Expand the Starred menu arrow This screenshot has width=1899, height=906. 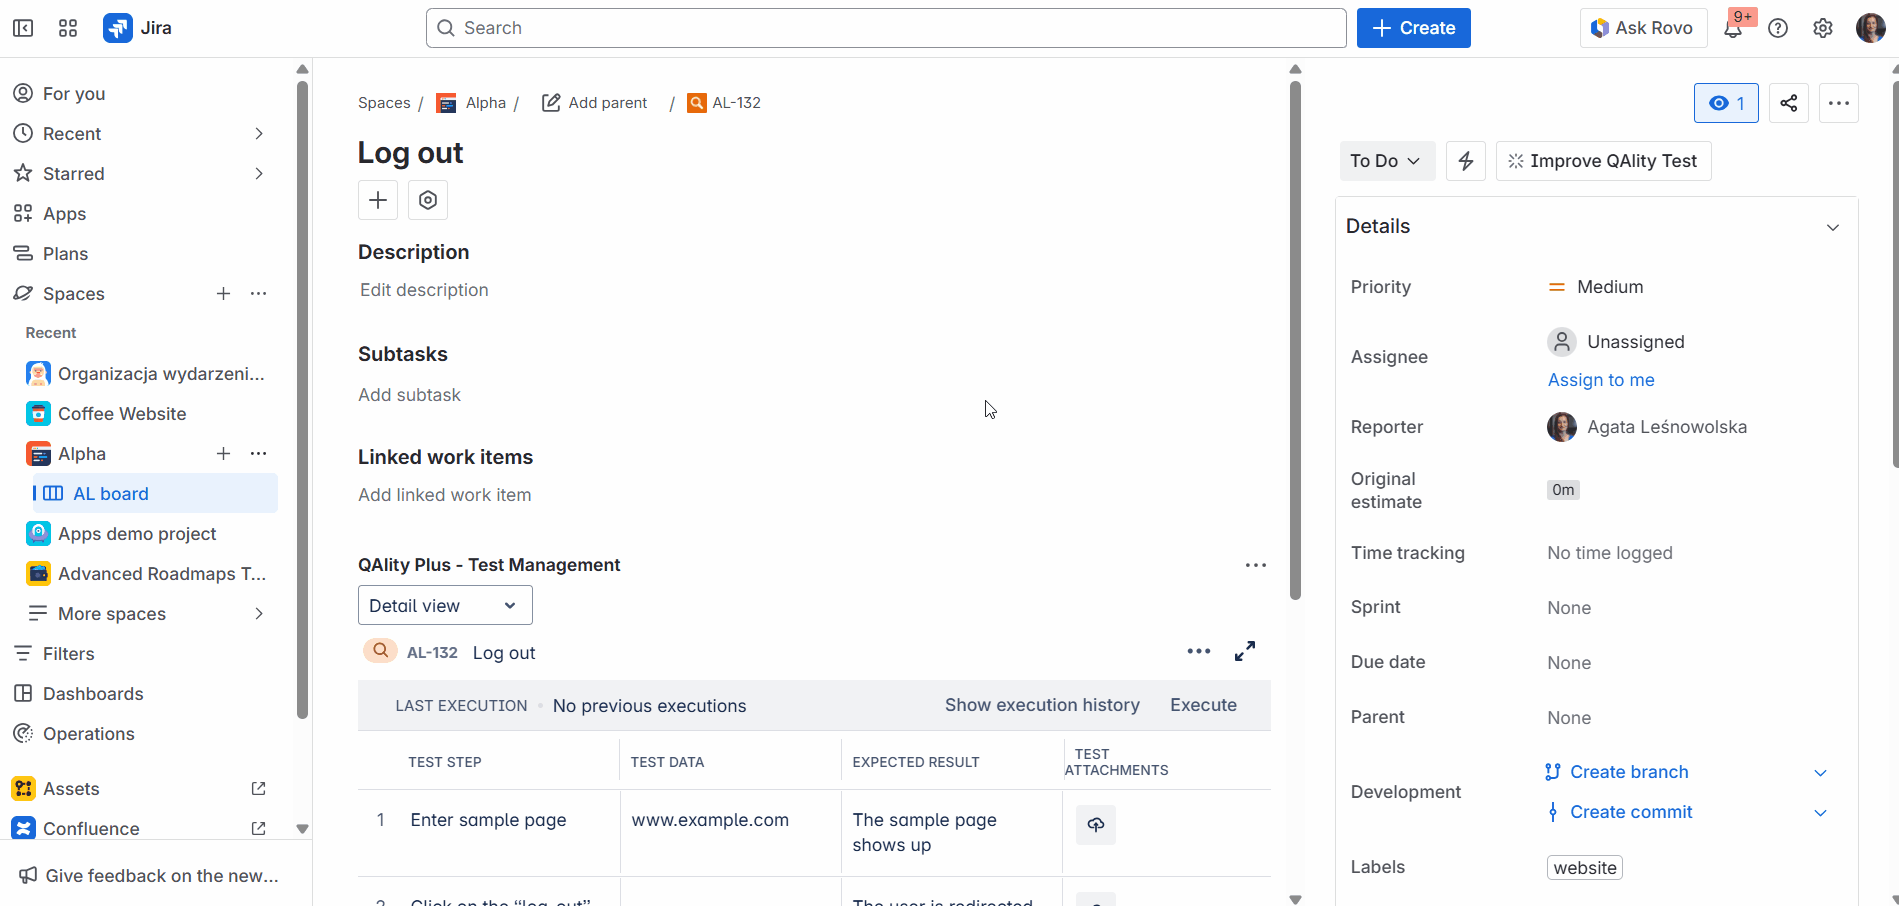click(x=259, y=174)
